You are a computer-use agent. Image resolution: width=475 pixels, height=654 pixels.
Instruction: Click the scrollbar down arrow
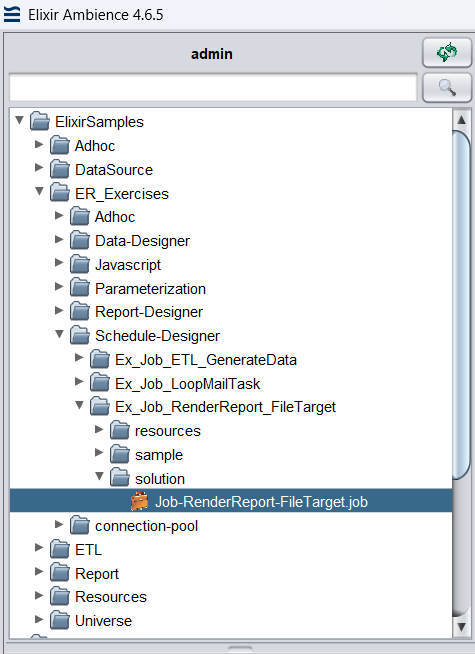coord(461,626)
